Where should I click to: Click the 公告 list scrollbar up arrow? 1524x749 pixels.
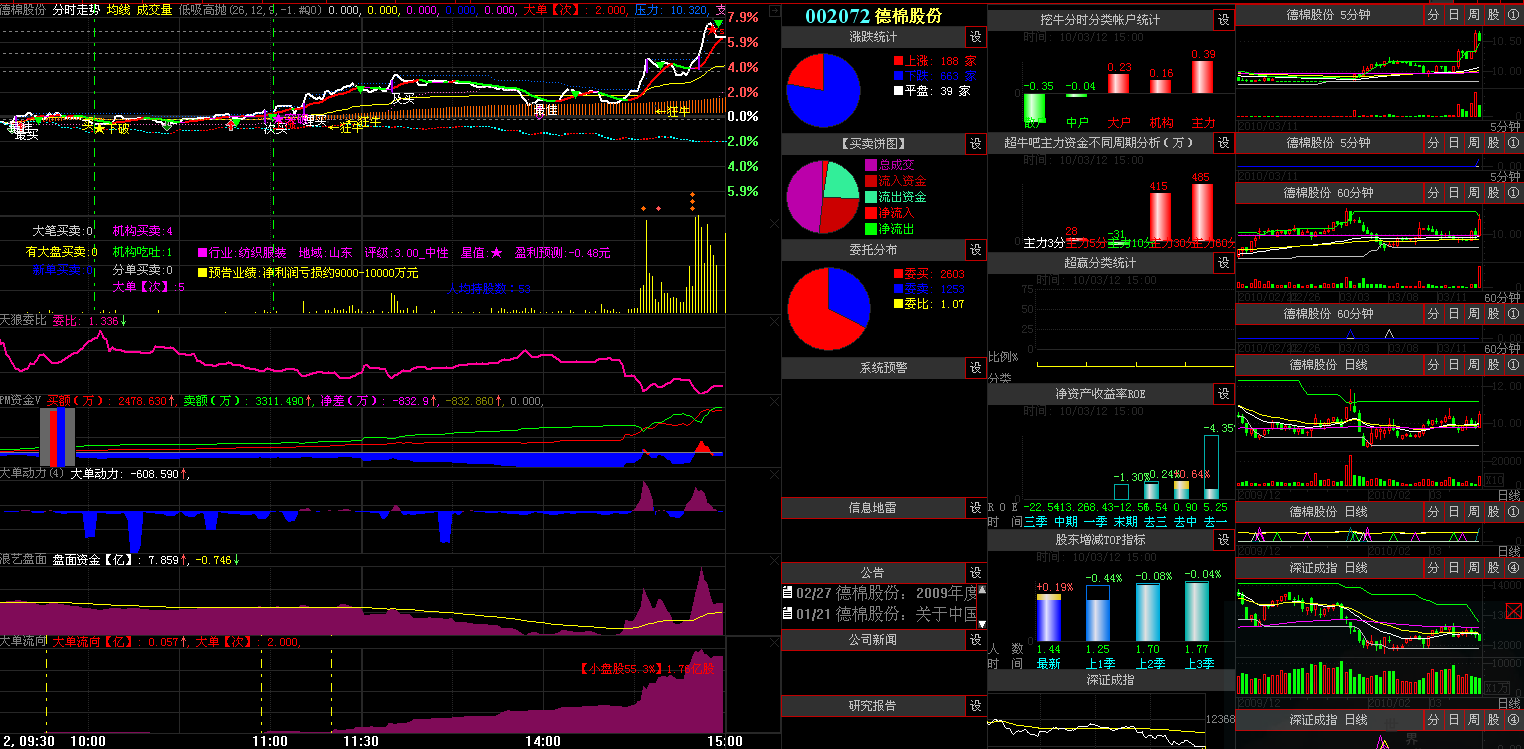pyautogui.click(x=981, y=590)
